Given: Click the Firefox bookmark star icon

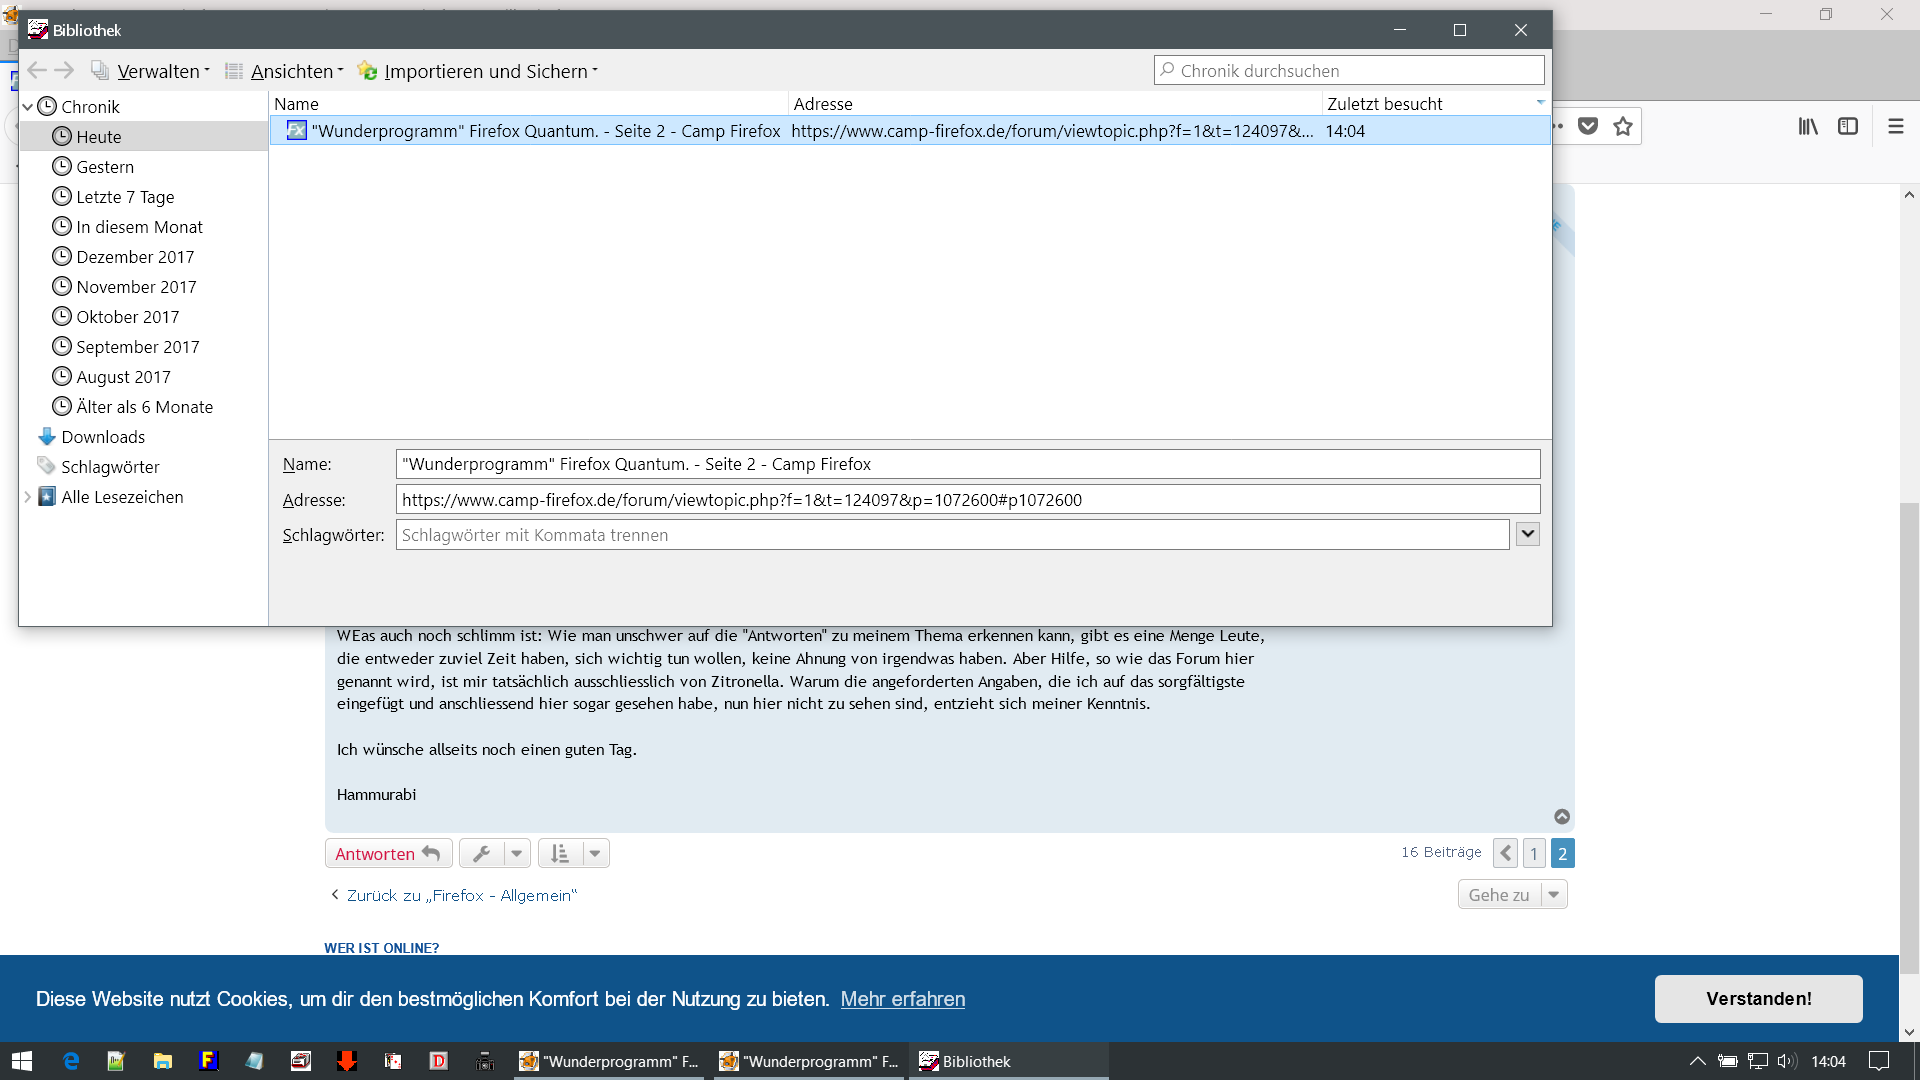Looking at the screenshot, I should (1622, 126).
